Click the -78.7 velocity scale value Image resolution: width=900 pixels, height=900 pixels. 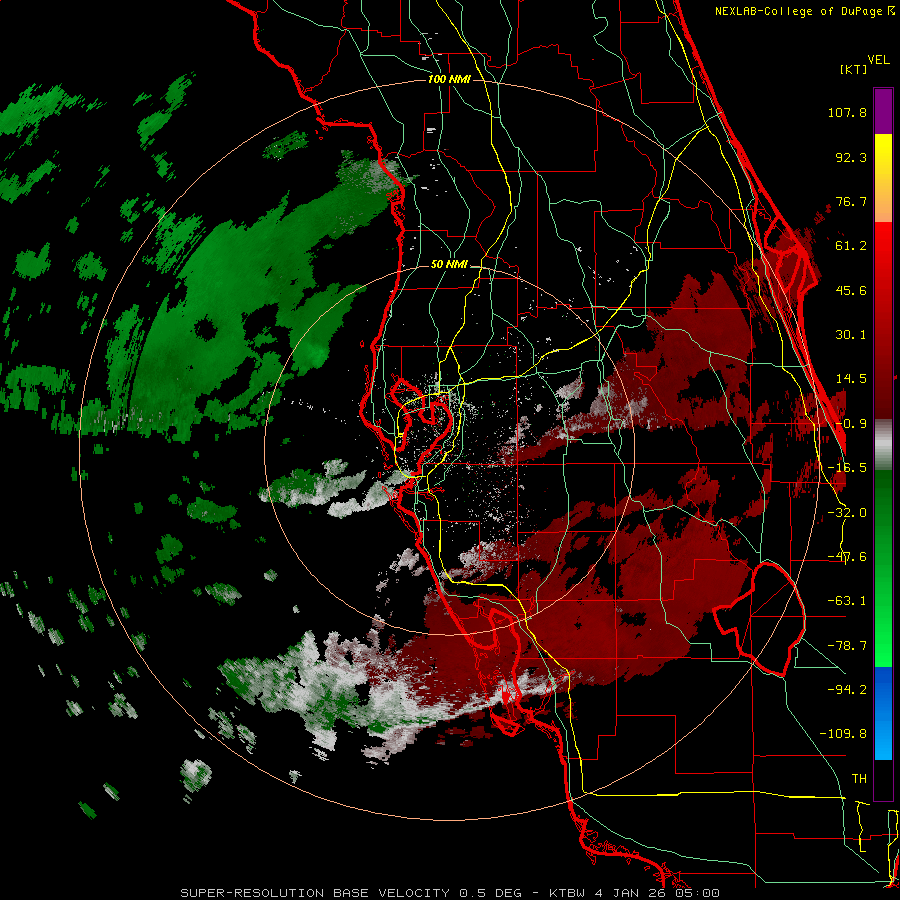coord(847,646)
